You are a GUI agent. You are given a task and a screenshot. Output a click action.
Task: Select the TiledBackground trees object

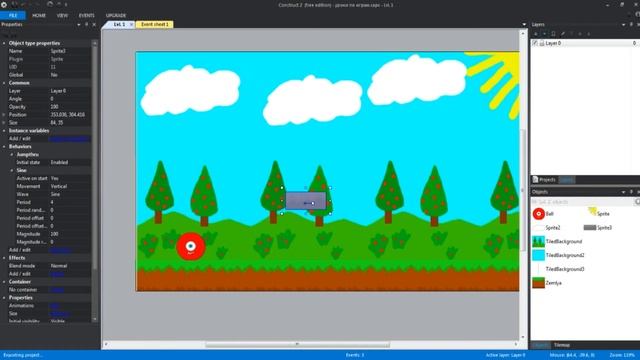point(557,242)
